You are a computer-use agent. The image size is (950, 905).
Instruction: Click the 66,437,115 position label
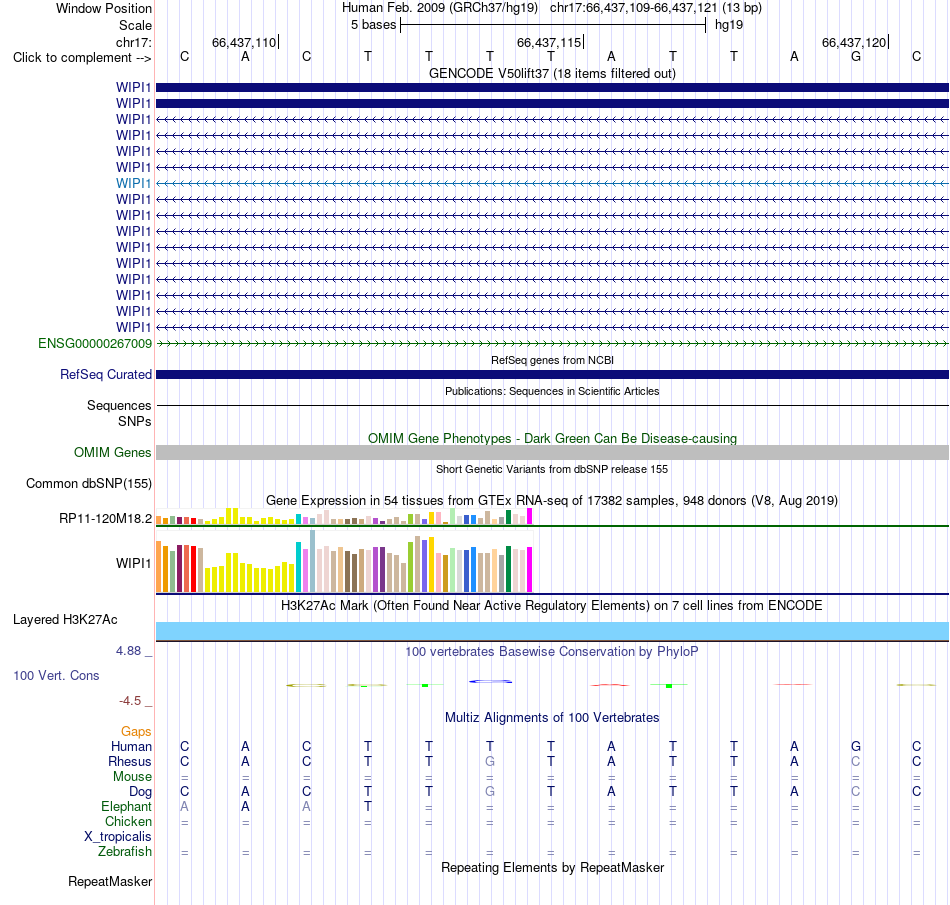(549, 42)
